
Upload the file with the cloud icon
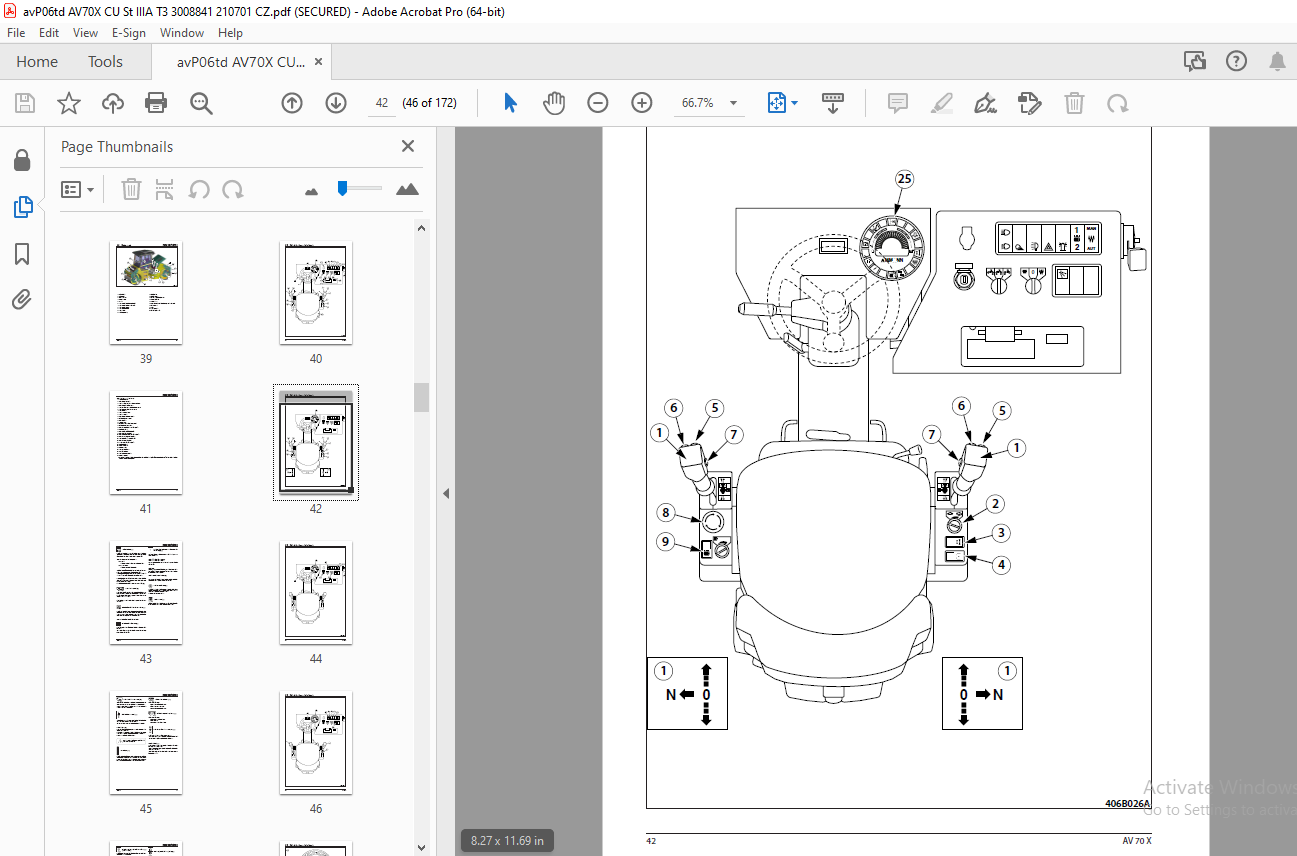112,103
